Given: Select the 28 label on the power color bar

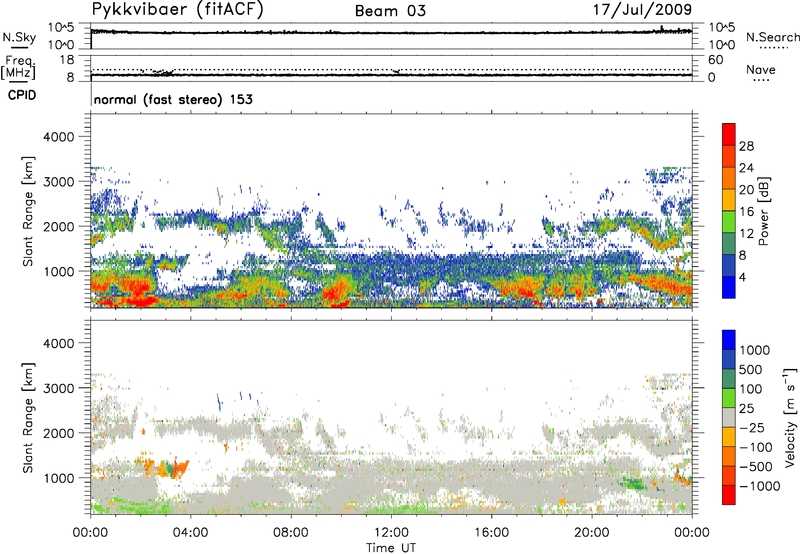Looking at the screenshot, I should pos(746,146).
